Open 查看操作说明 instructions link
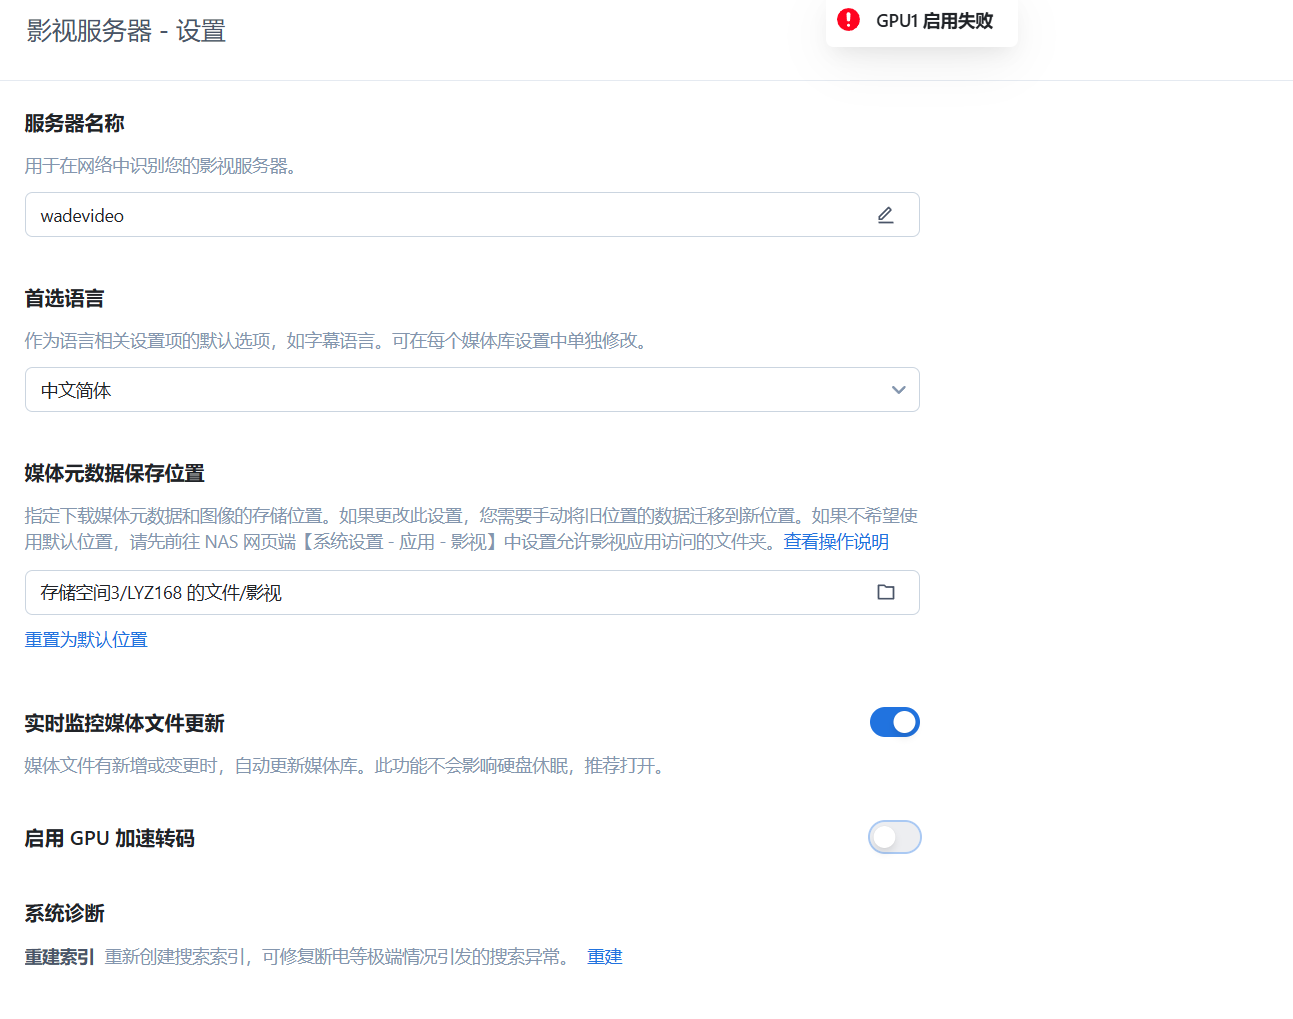 coord(836,542)
